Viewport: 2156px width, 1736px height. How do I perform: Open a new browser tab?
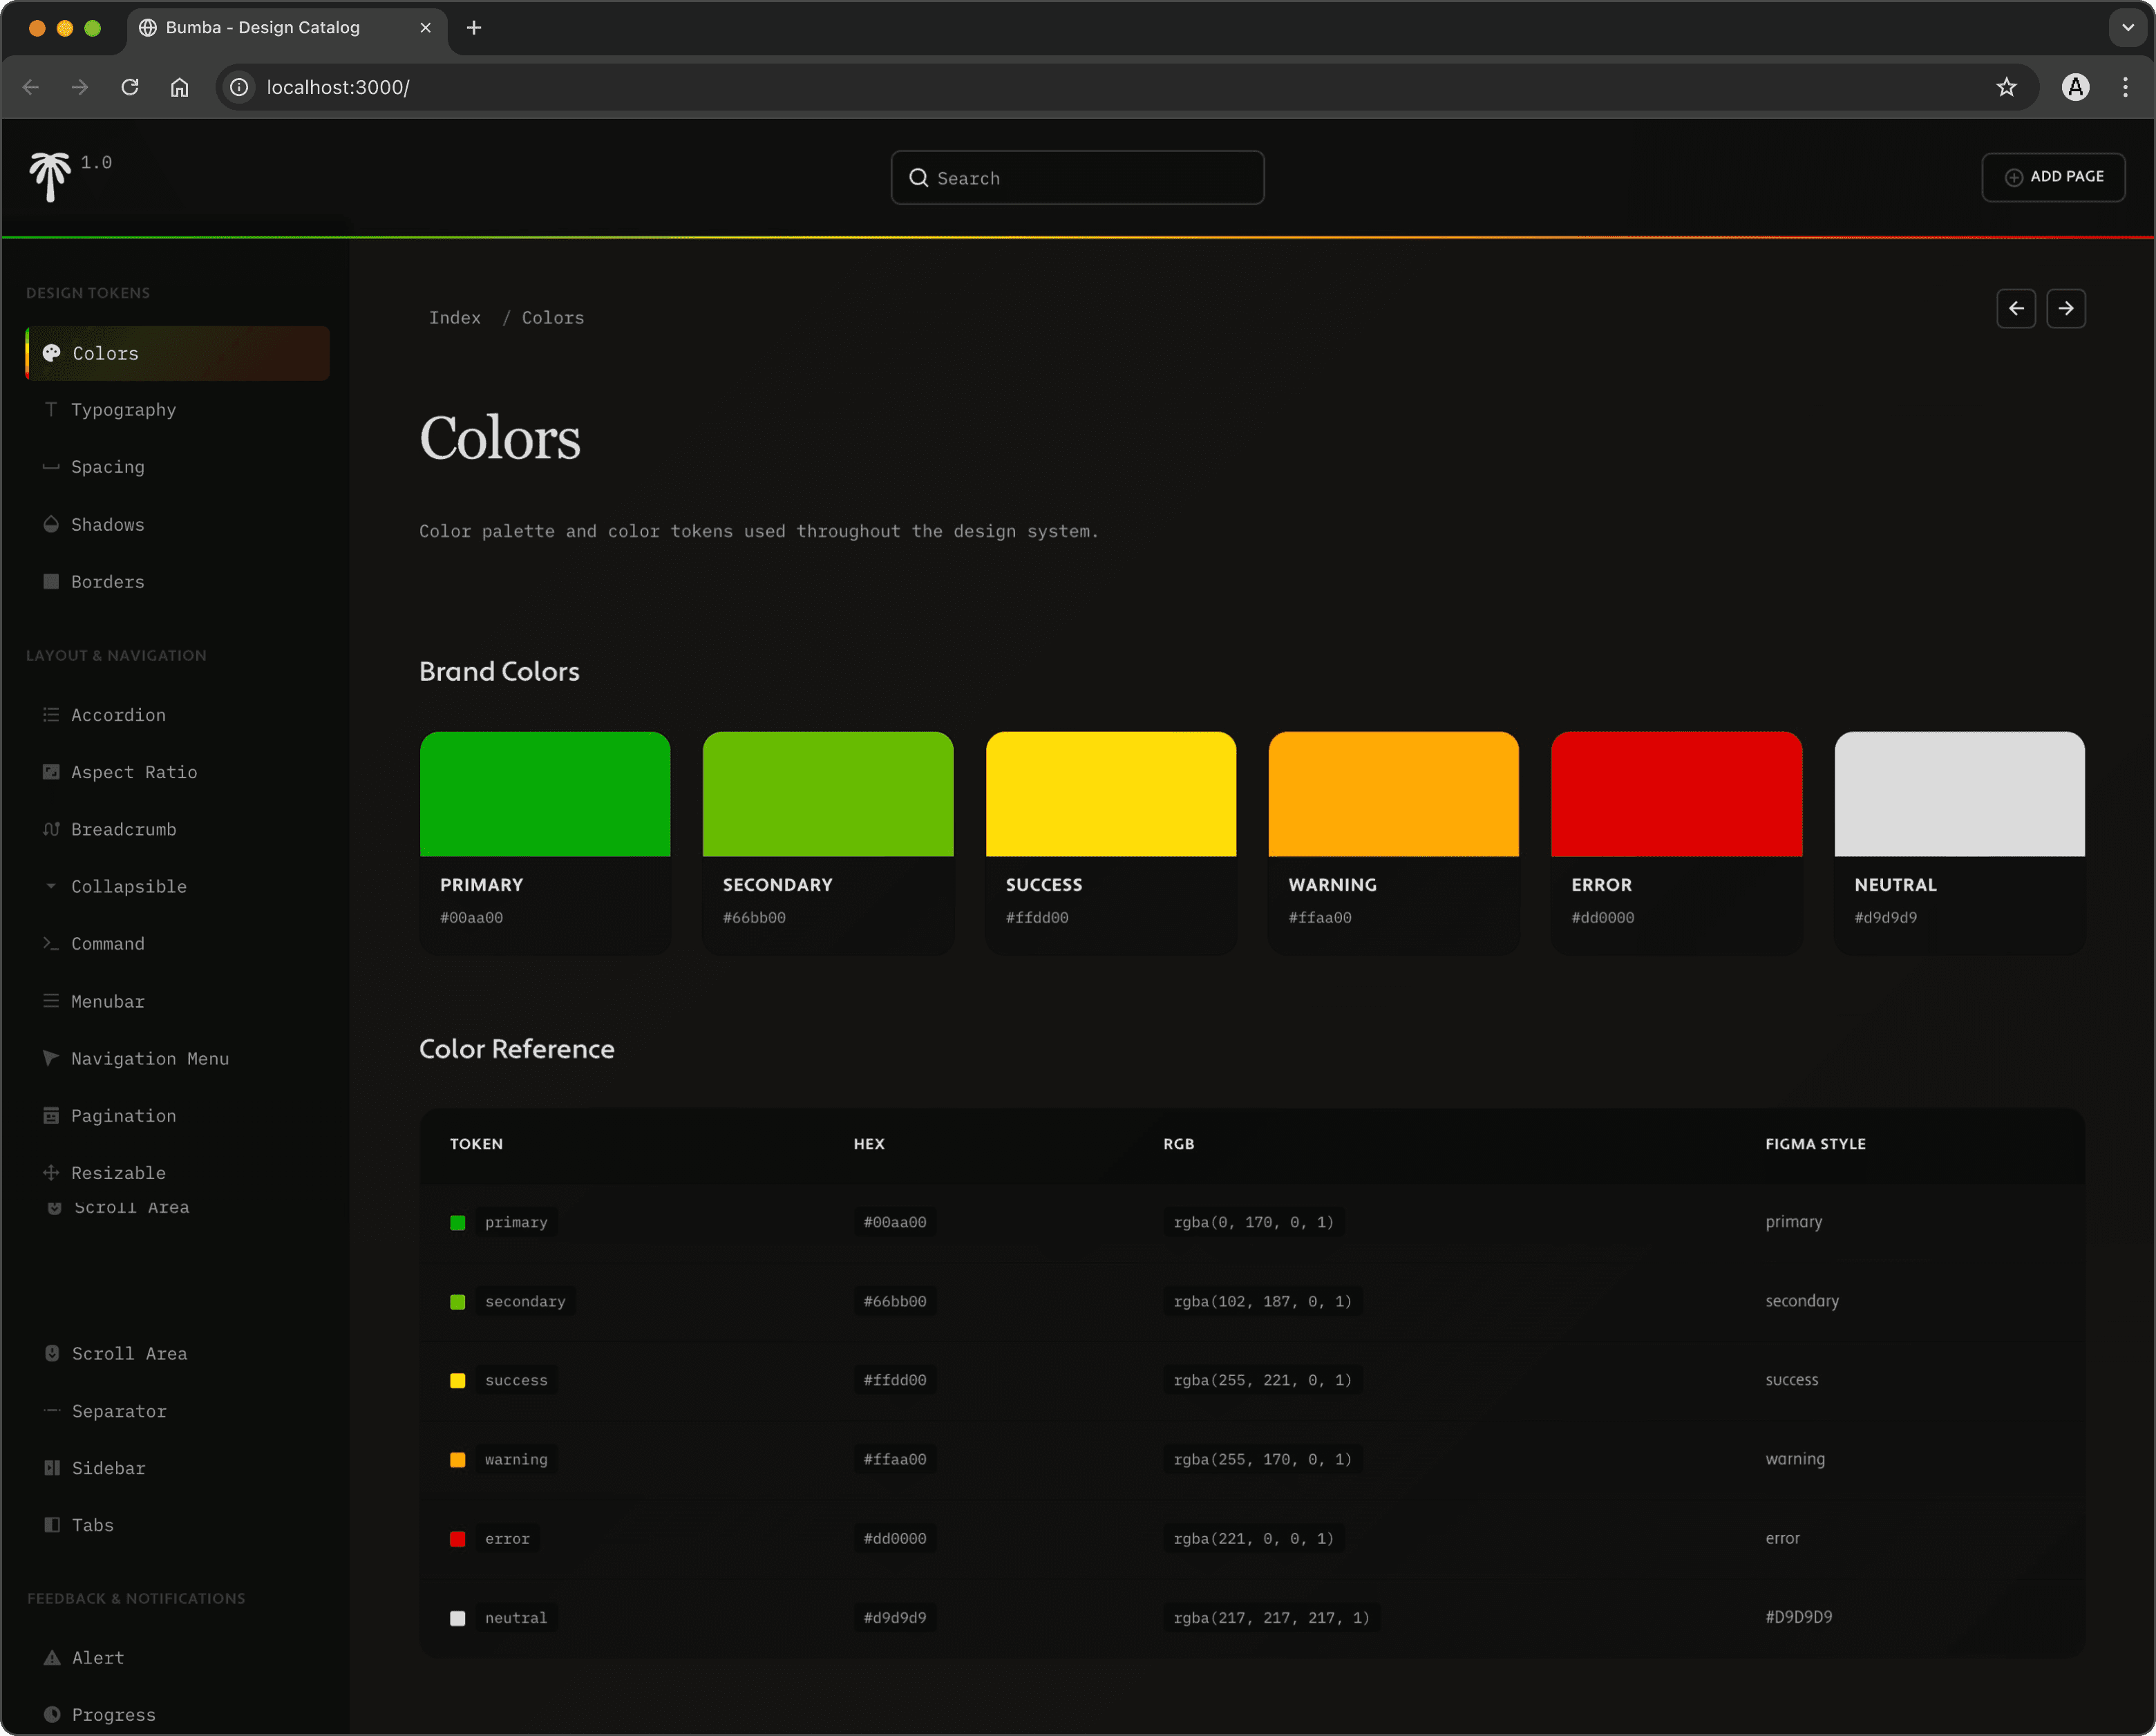(474, 27)
